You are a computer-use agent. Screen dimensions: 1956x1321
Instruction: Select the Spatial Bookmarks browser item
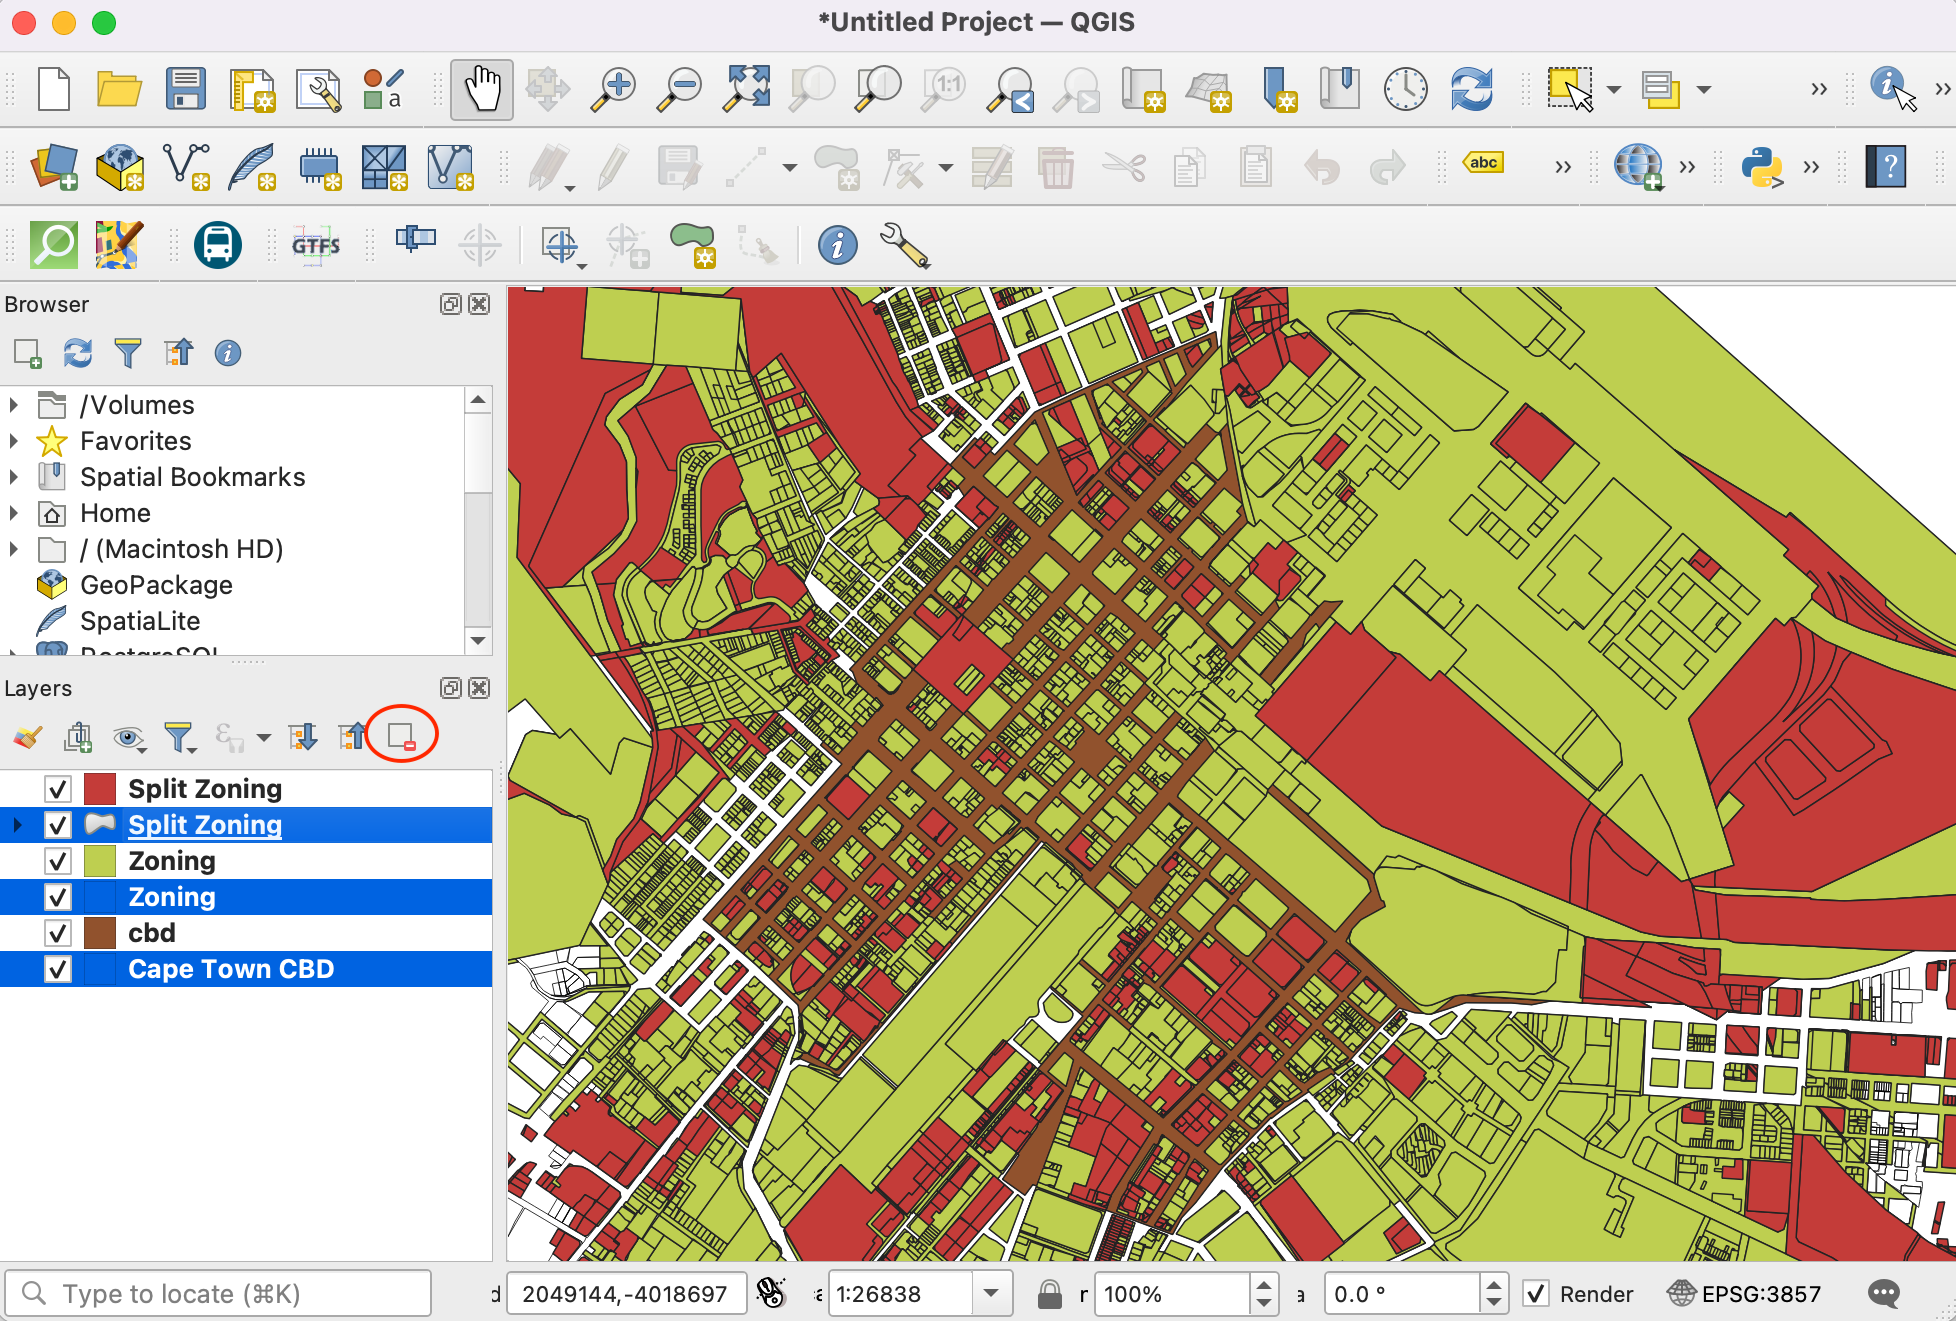coord(192,477)
